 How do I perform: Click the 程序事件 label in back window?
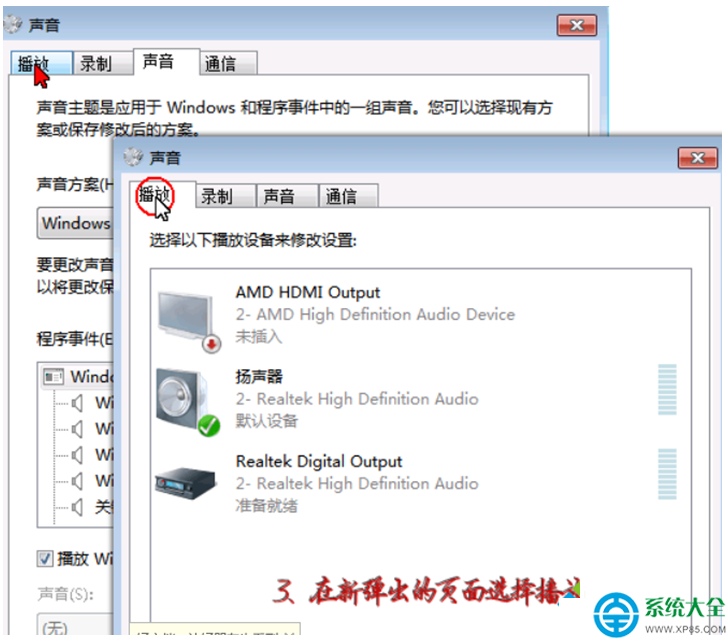point(75,339)
